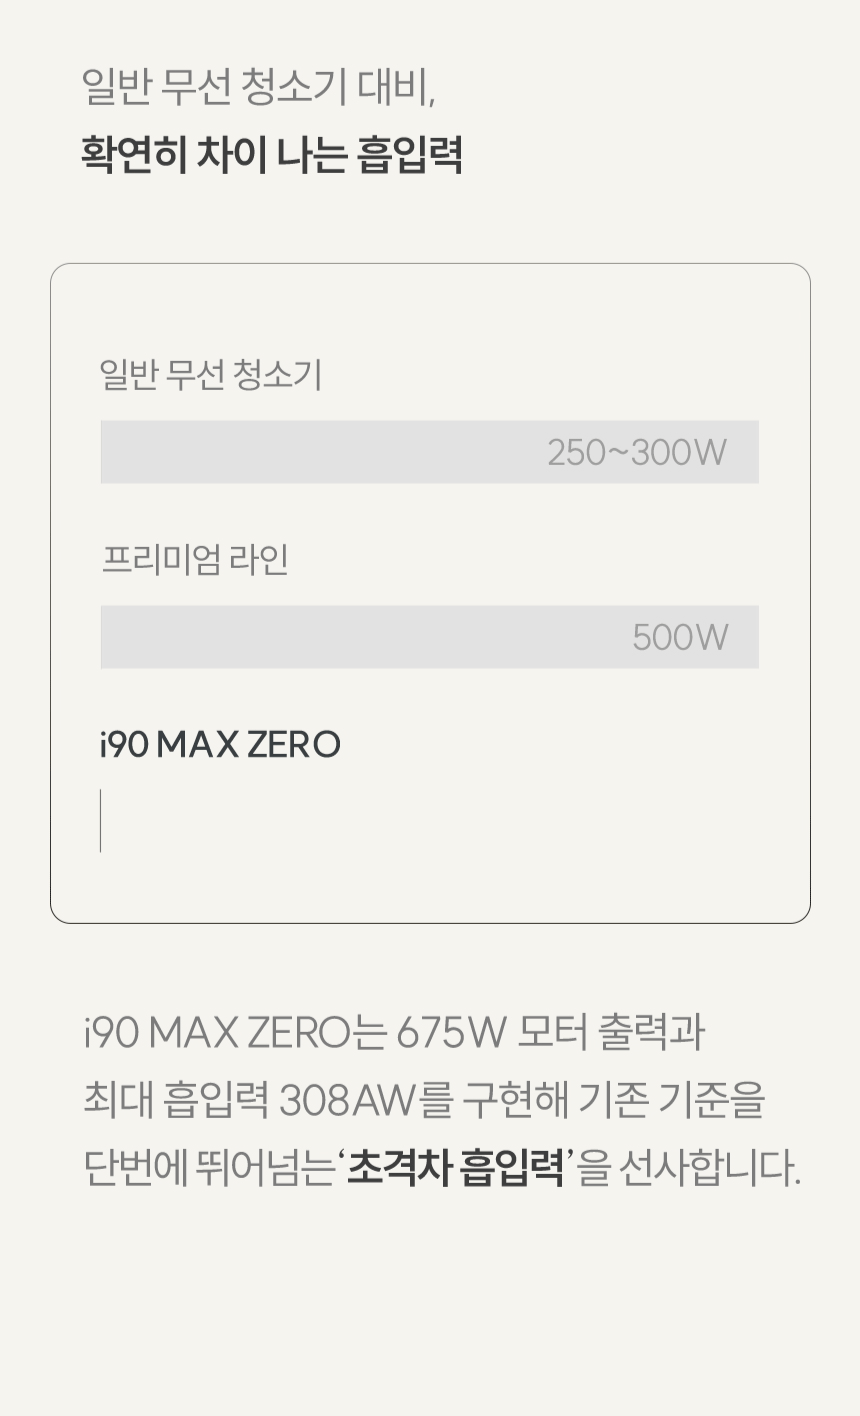Click the "500W" value text

pos(680,638)
